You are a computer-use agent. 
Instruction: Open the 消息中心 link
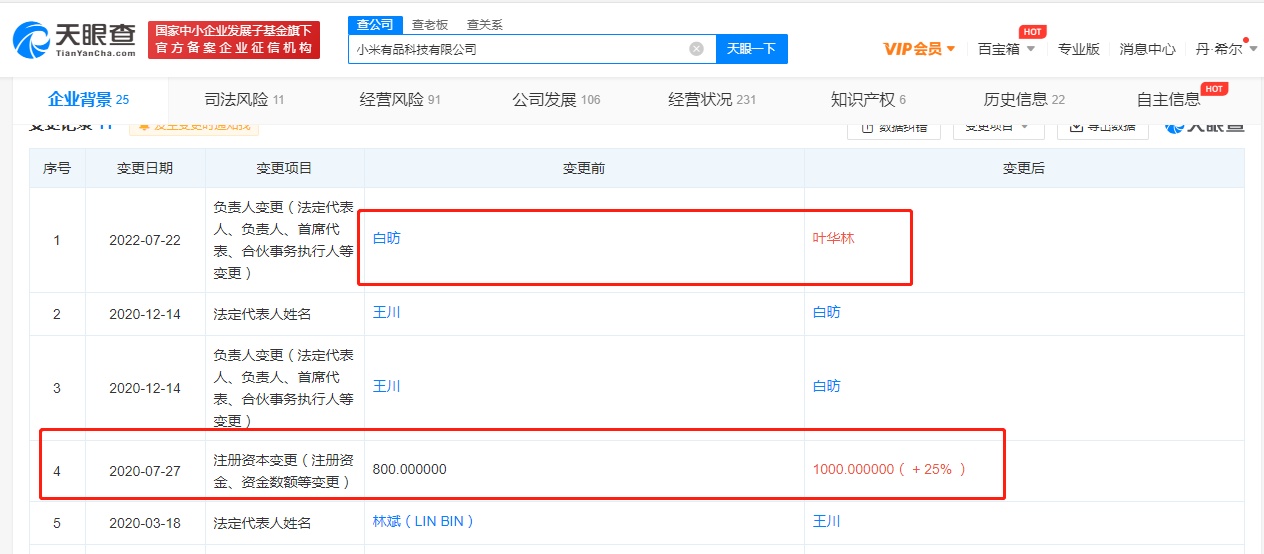[1147, 48]
